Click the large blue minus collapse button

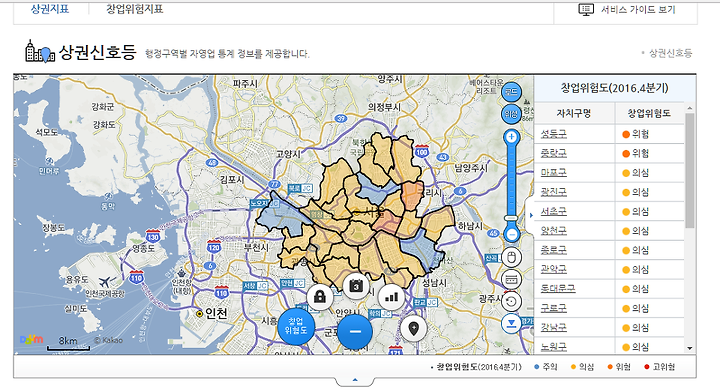(355, 331)
